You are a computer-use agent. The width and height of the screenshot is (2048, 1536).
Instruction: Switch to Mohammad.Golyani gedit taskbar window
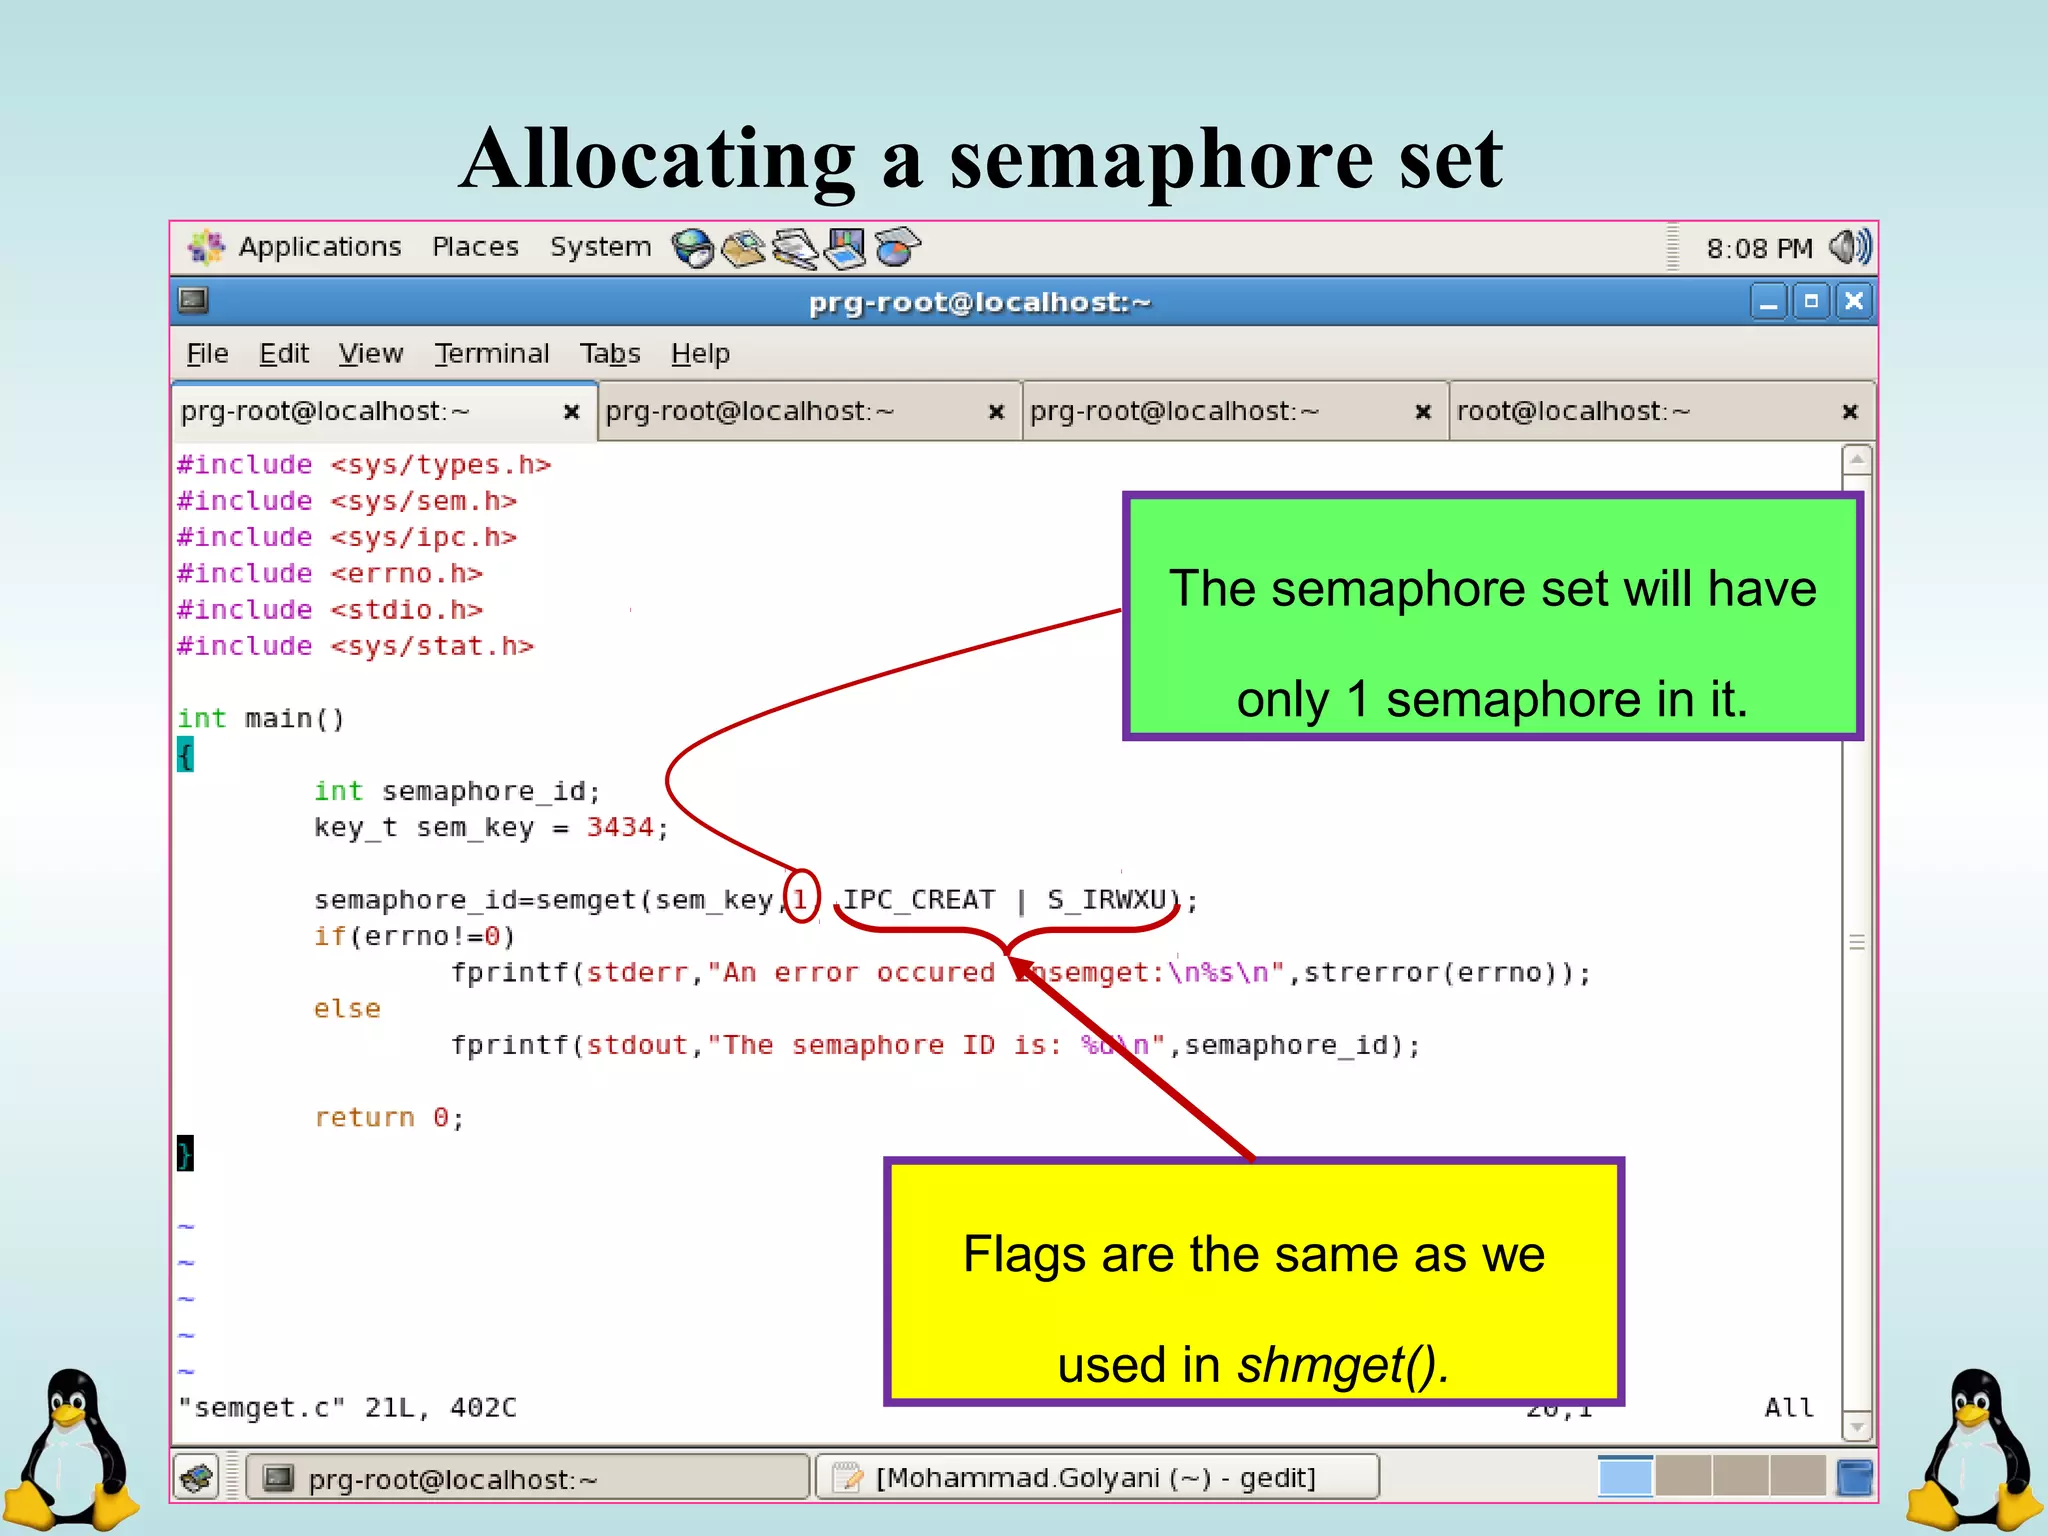click(x=1097, y=1477)
